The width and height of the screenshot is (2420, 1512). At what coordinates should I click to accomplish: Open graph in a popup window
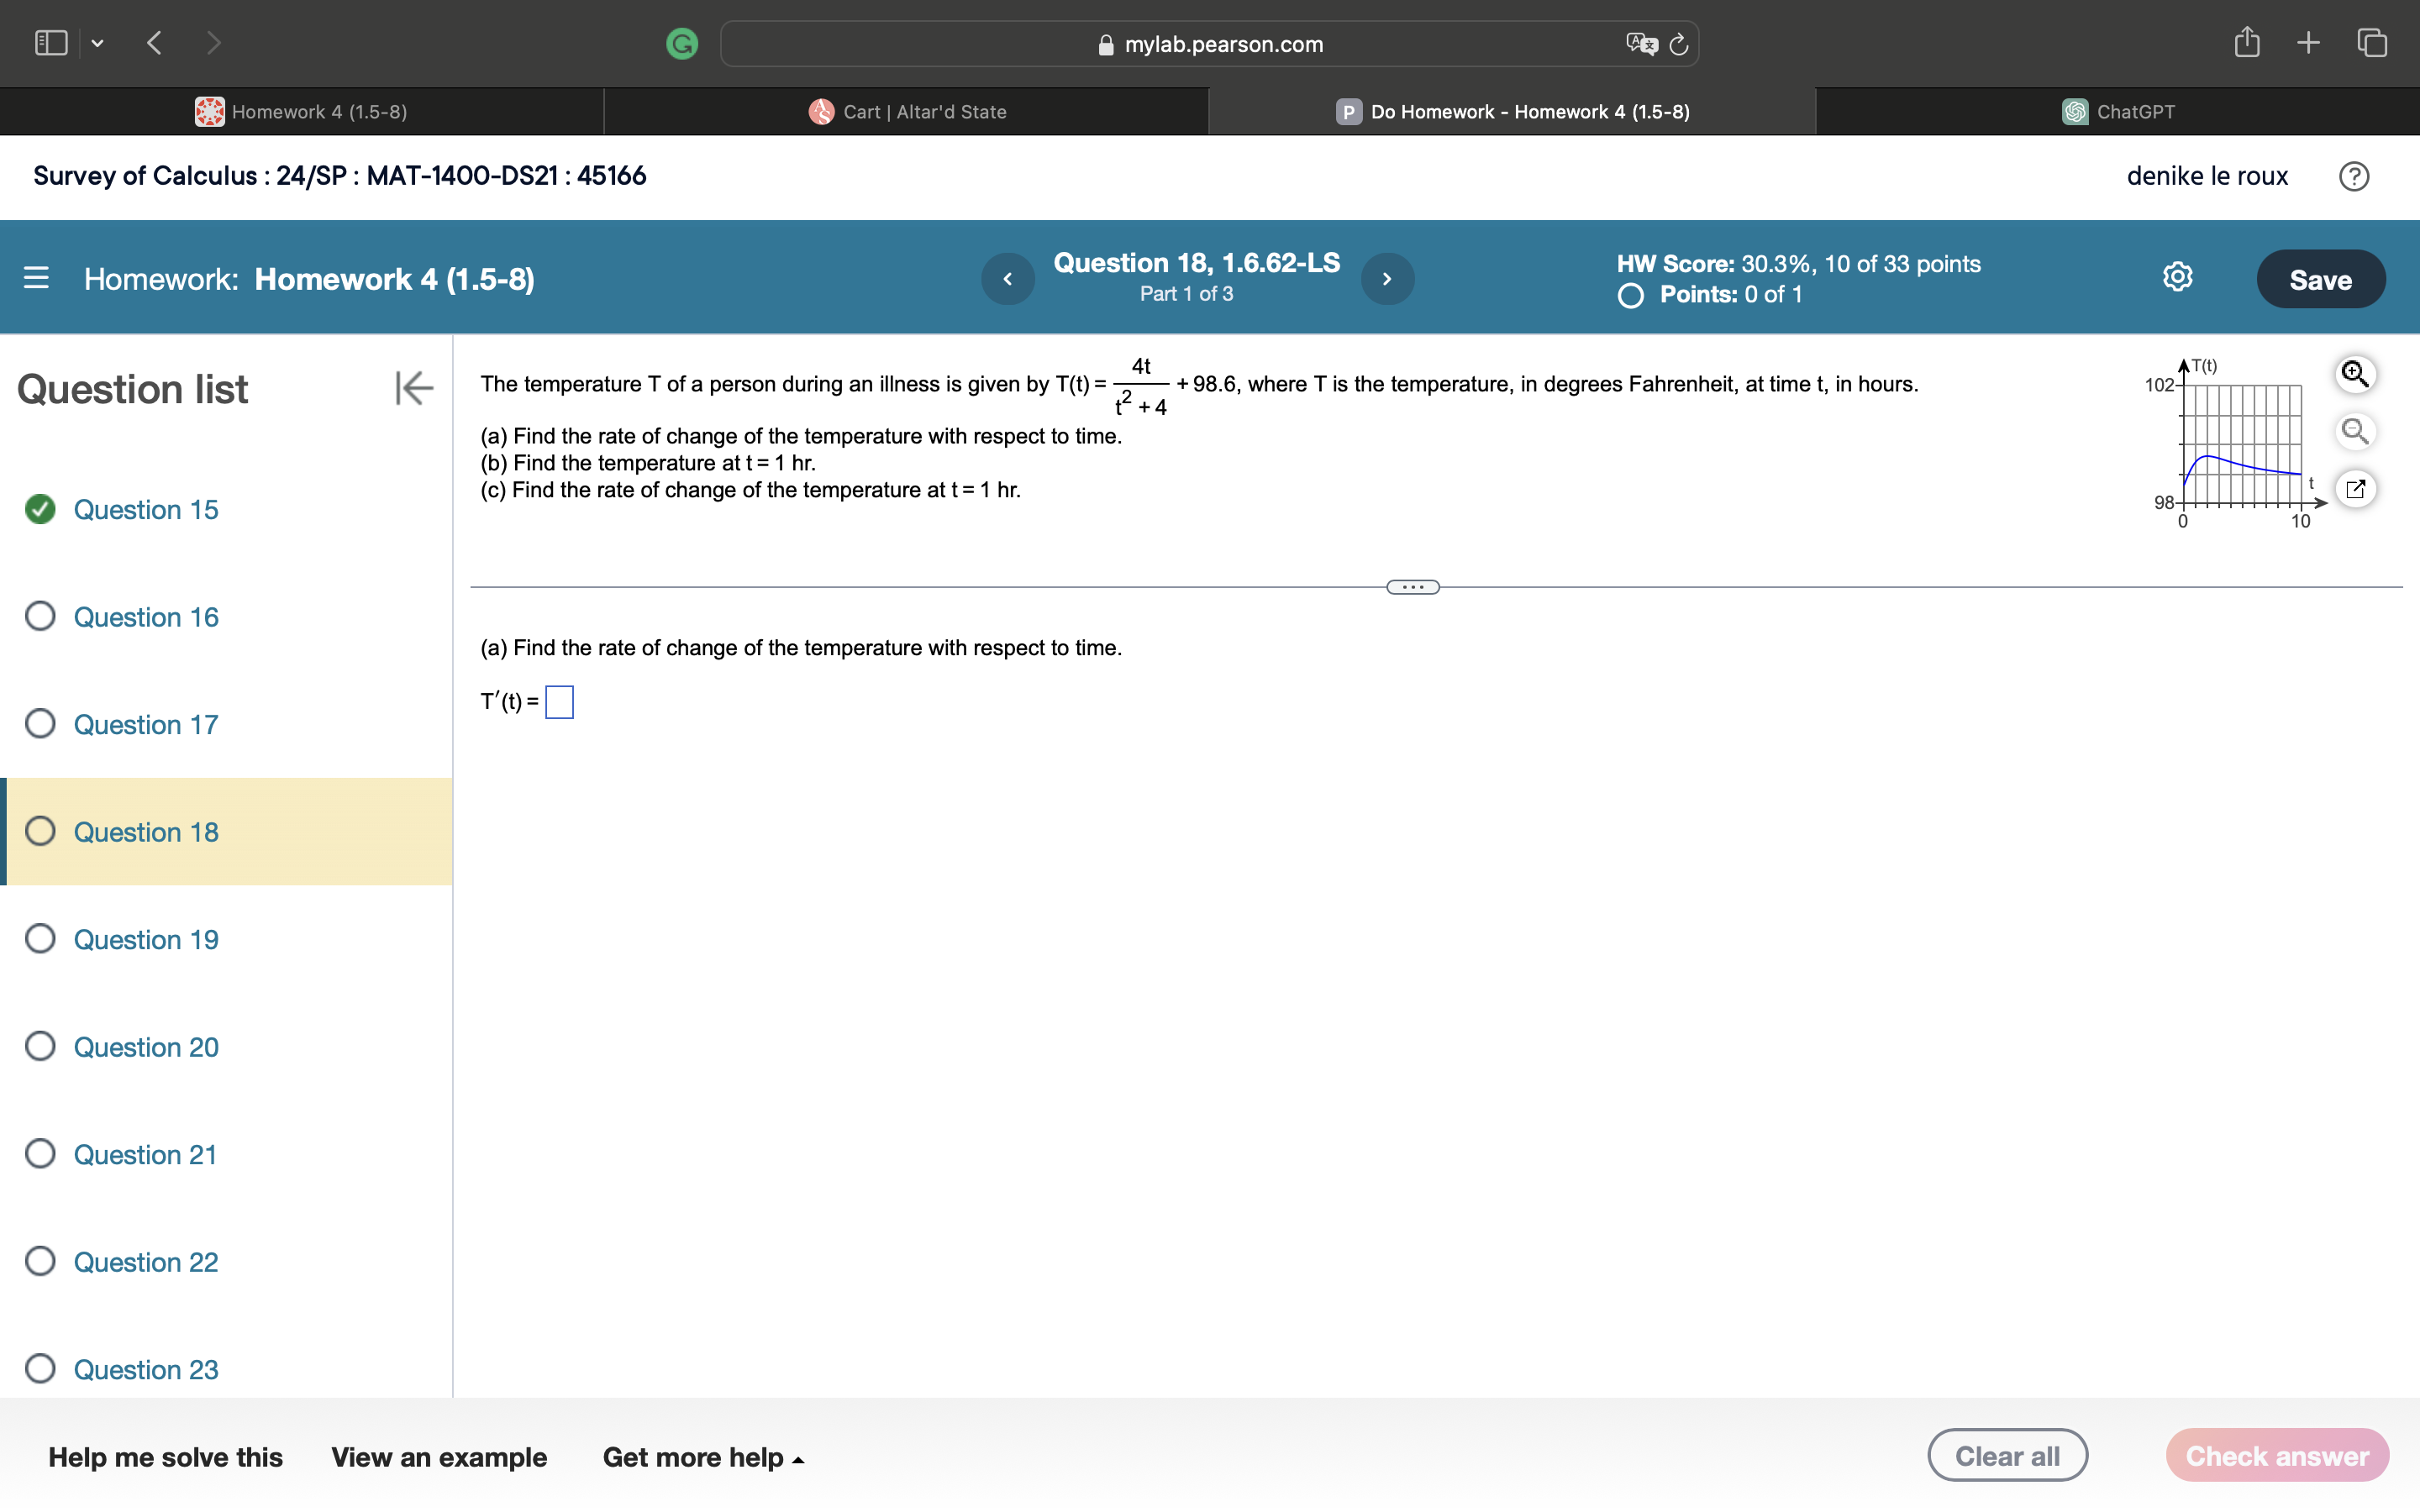tap(2355, 489)
